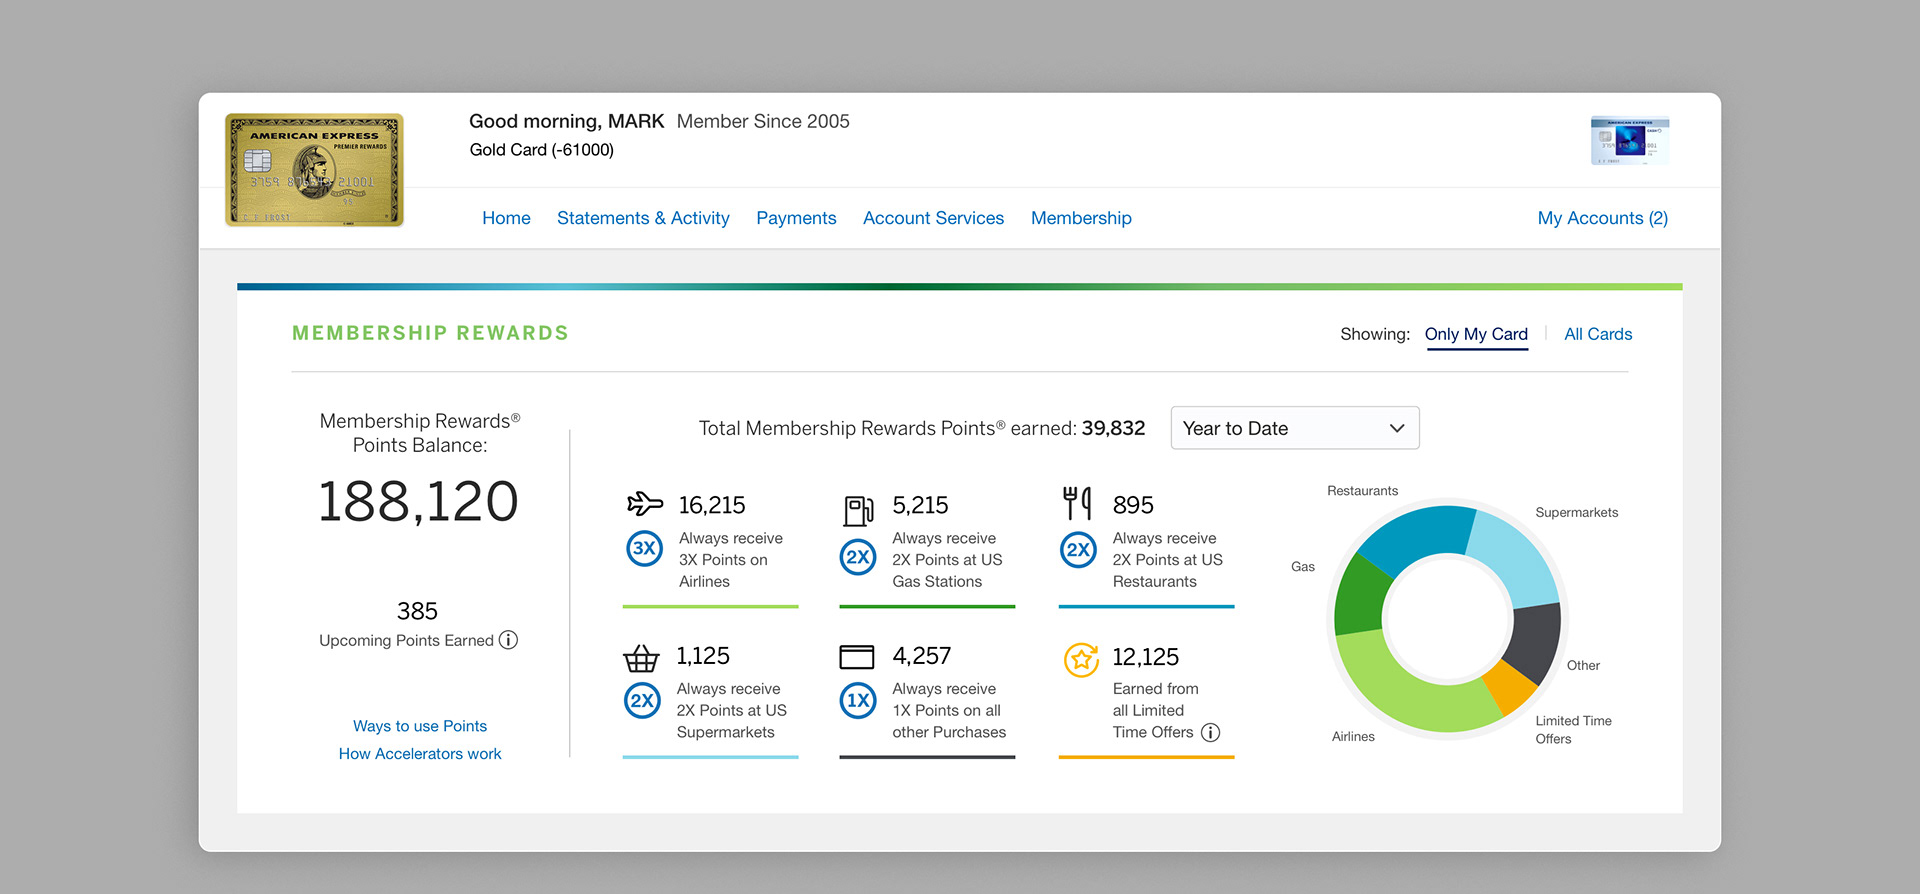This screenshot has height=894, width=1920.
Task: Click the airplane icon for Airlines points
Action: pos(645,503)
